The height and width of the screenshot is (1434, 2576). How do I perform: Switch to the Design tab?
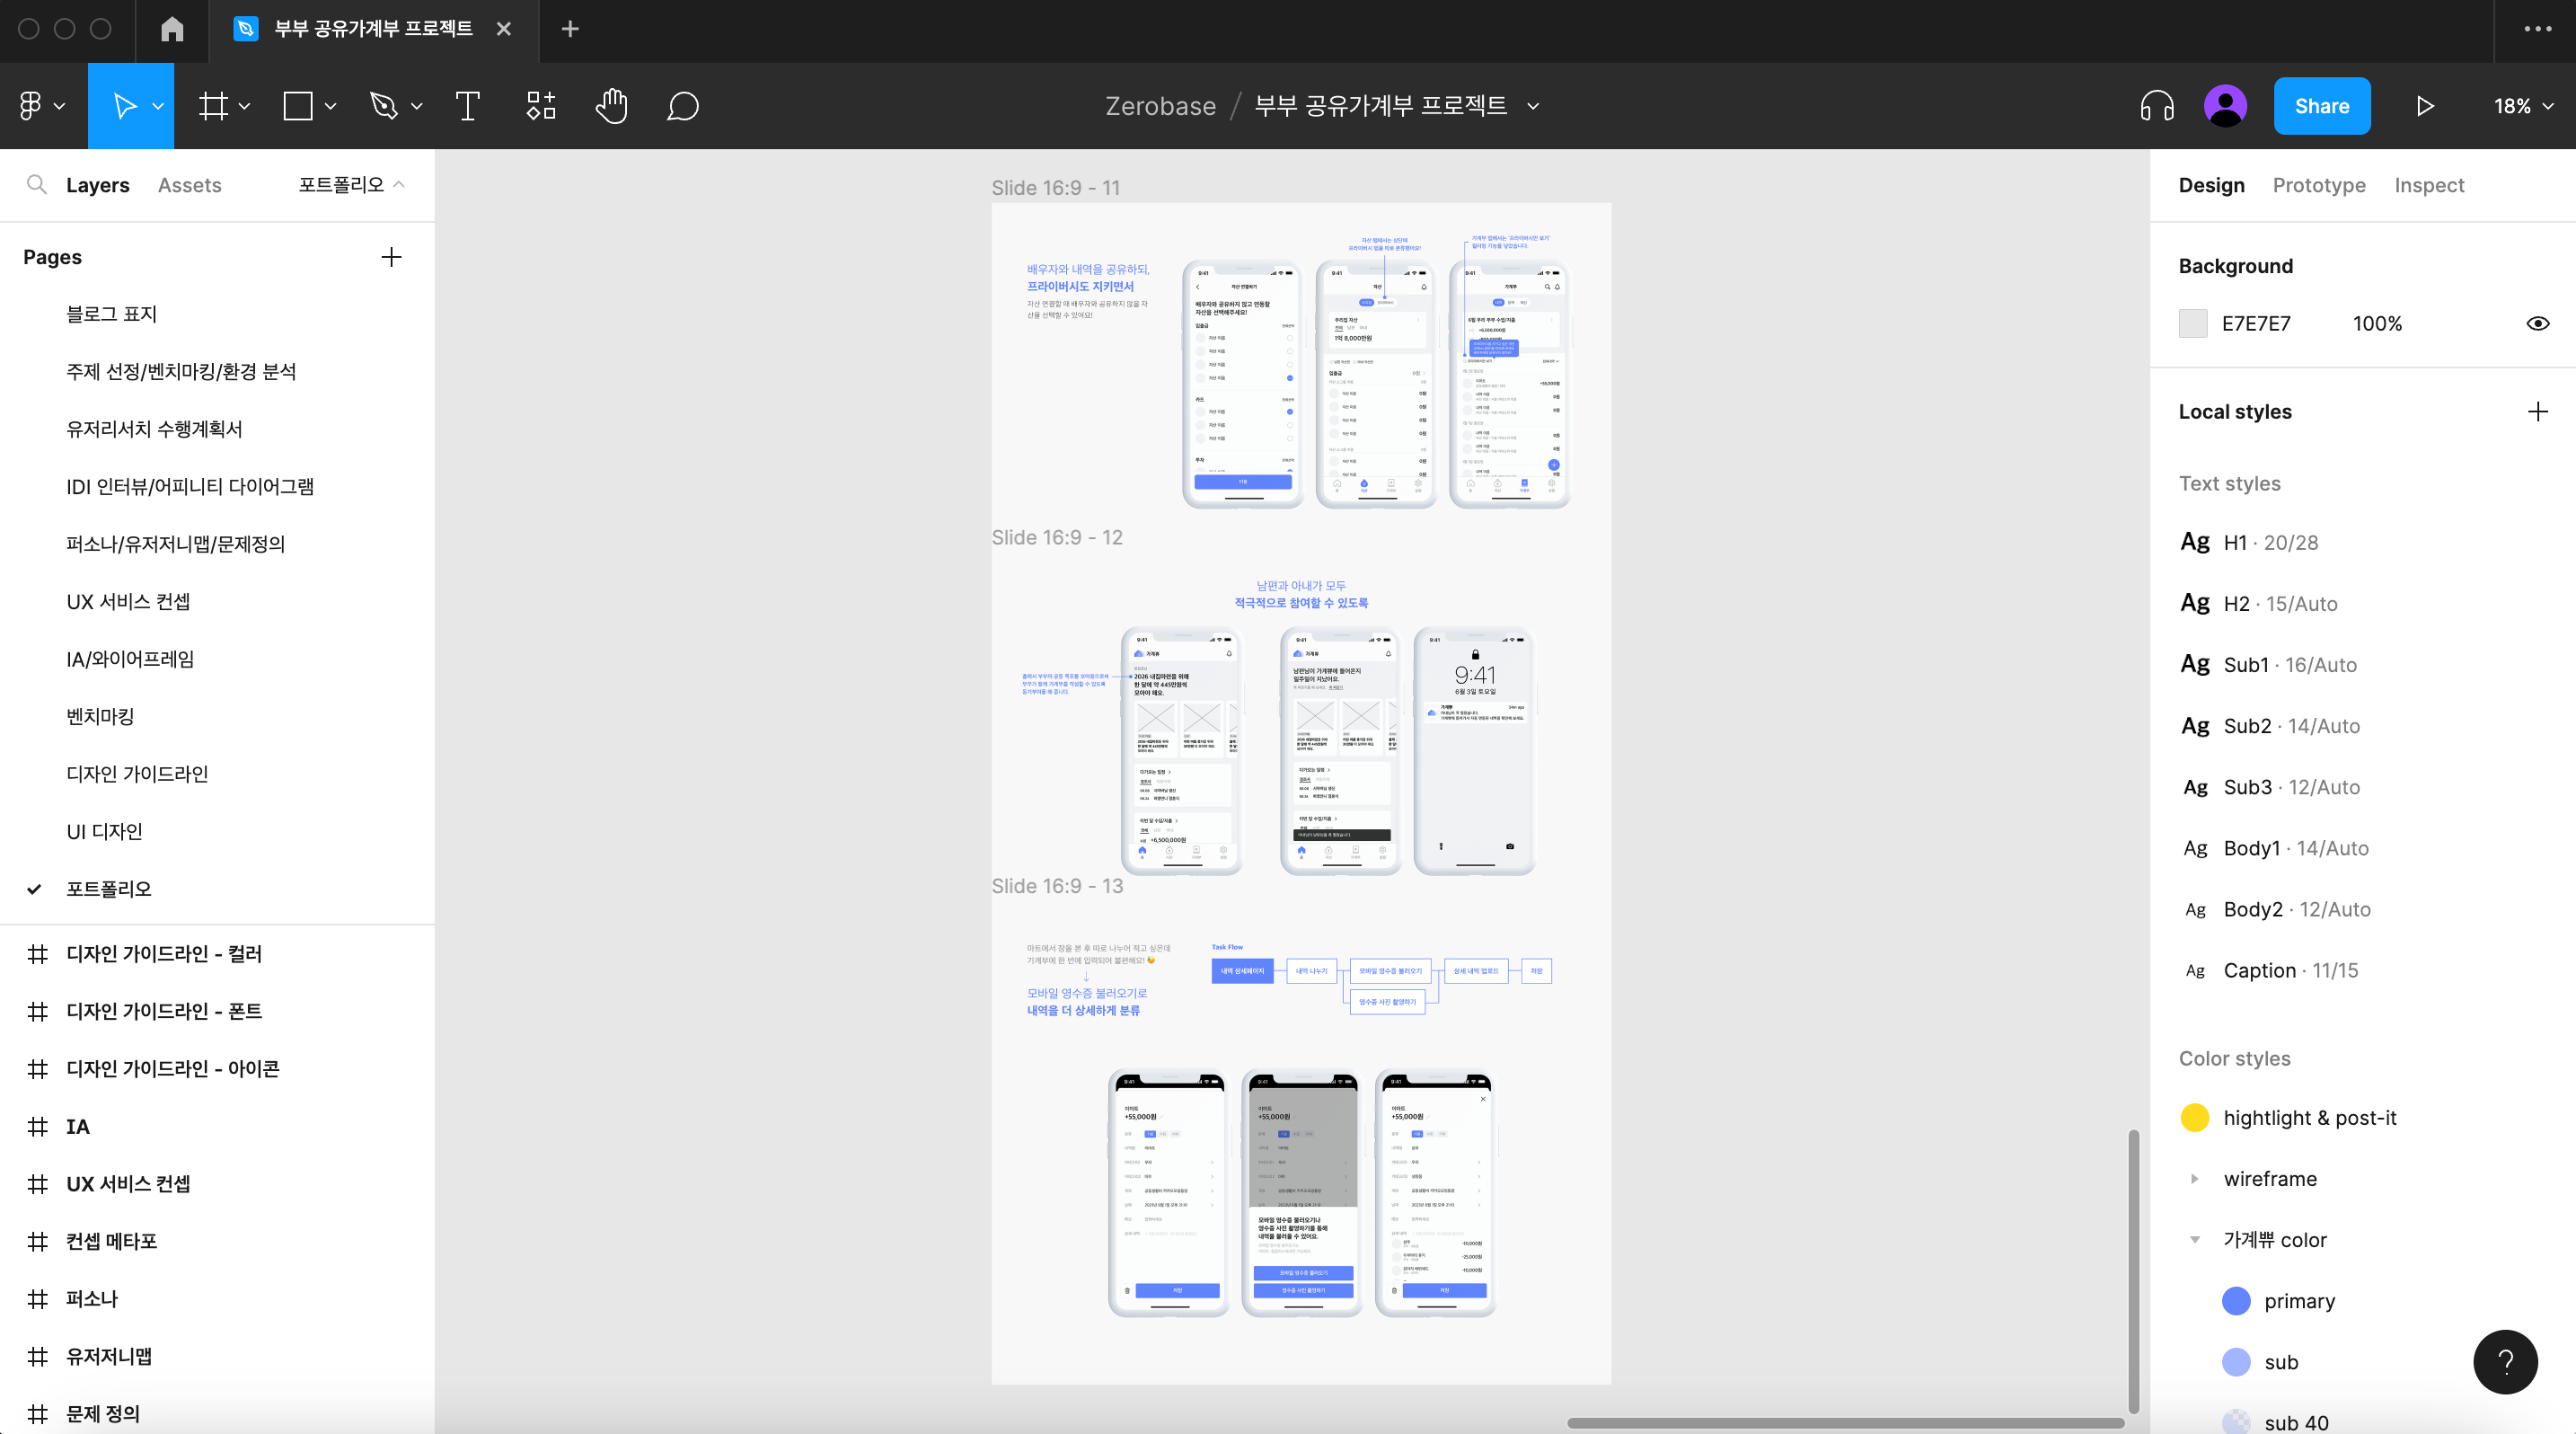tap(2211, 185)
